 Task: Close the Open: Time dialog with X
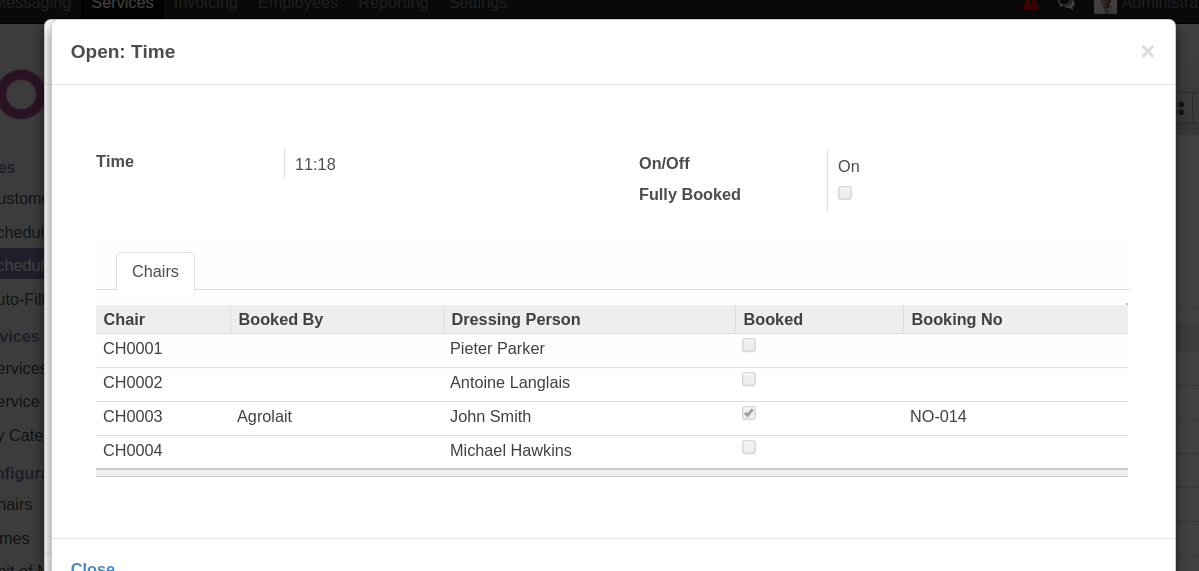[1147, 51]
